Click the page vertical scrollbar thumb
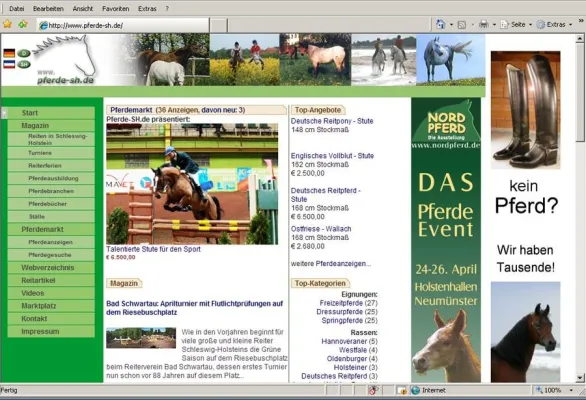Viewport: 586px width, 400px height. tap(580, 92)
